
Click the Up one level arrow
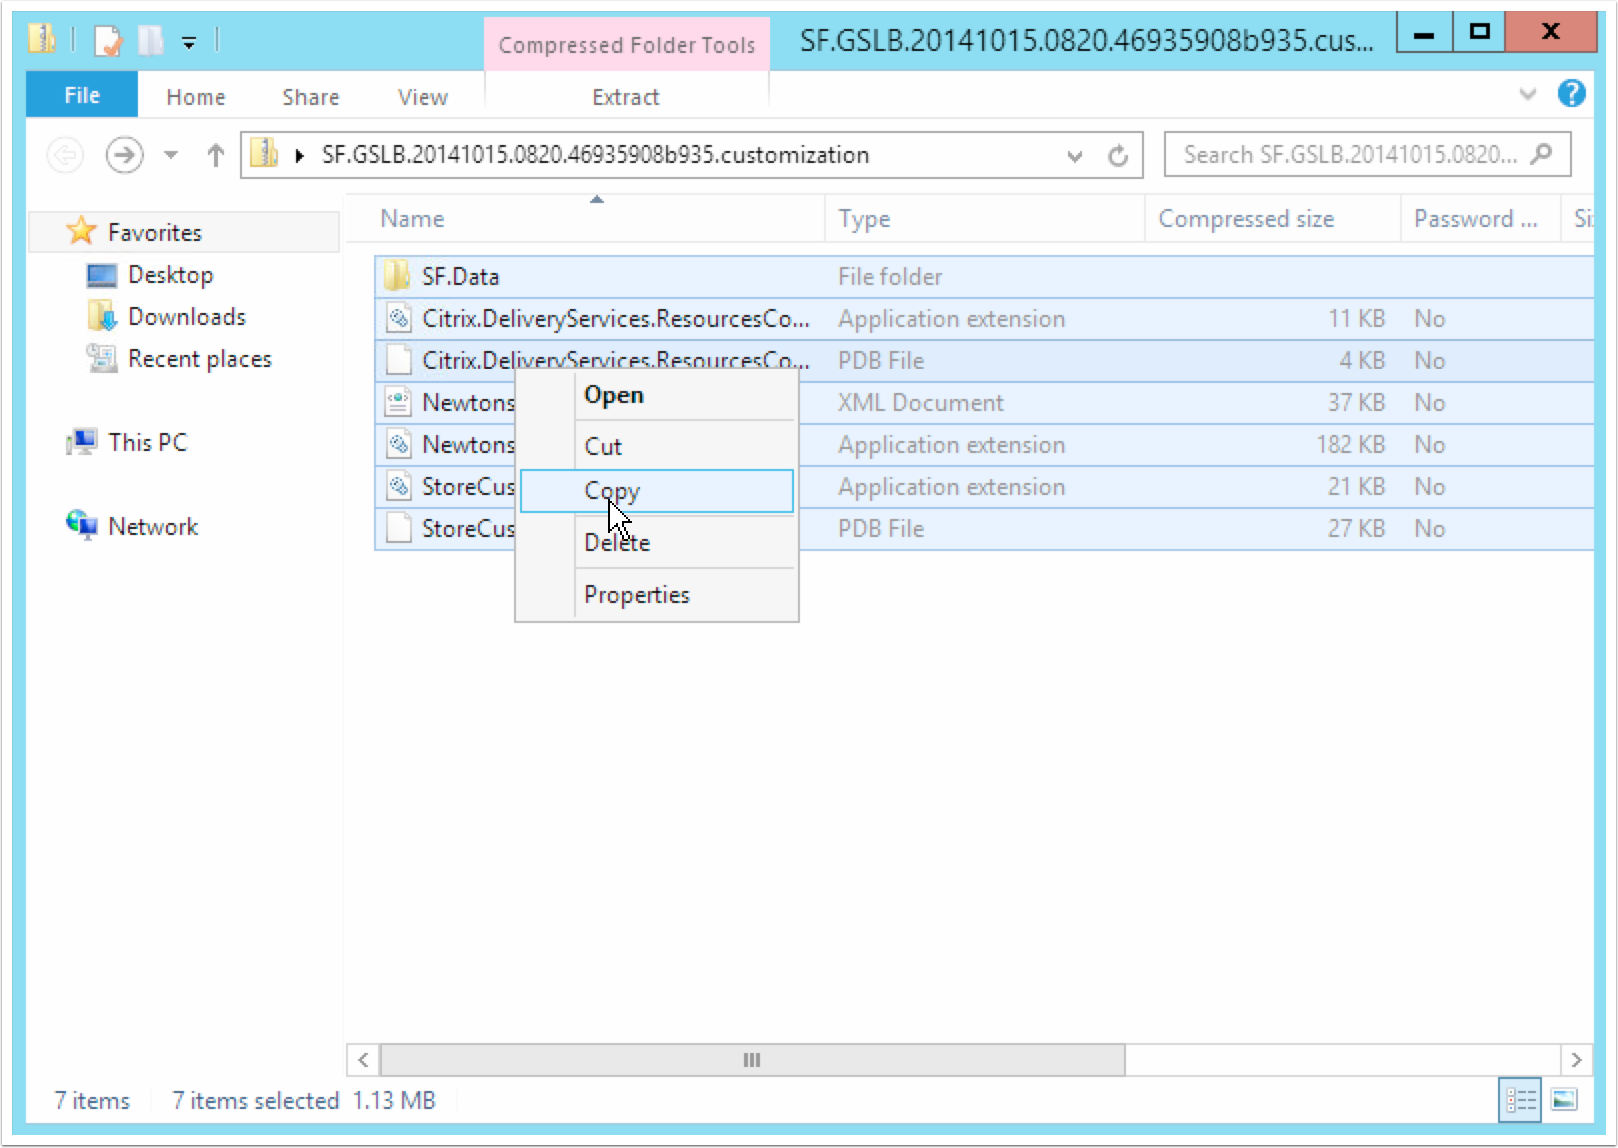[215, 155]
